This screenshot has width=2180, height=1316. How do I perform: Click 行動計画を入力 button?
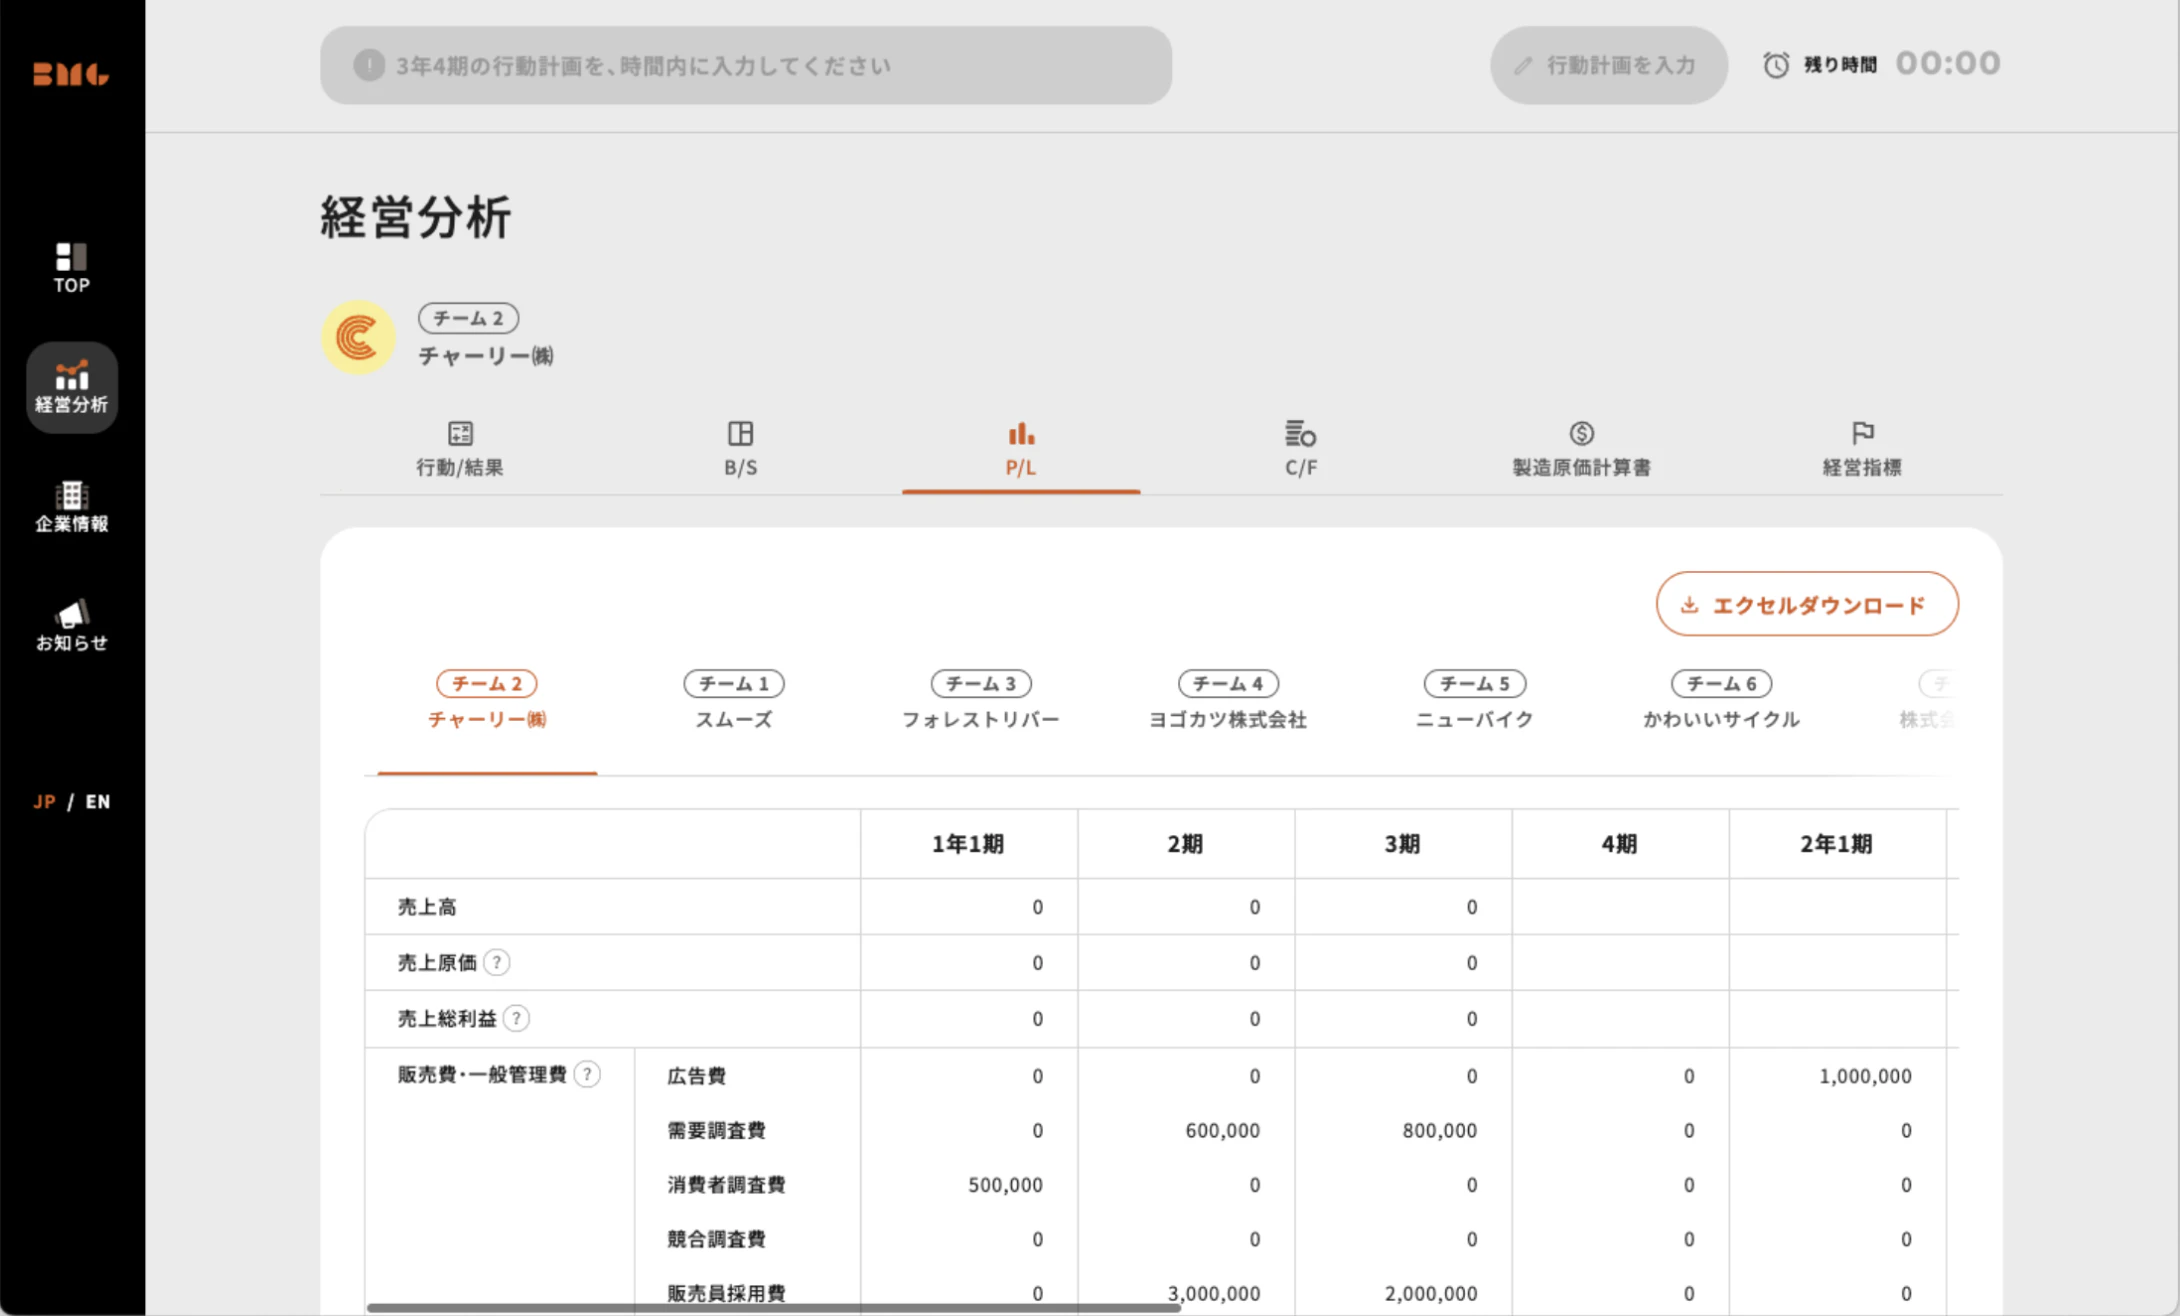[1609, 65]
